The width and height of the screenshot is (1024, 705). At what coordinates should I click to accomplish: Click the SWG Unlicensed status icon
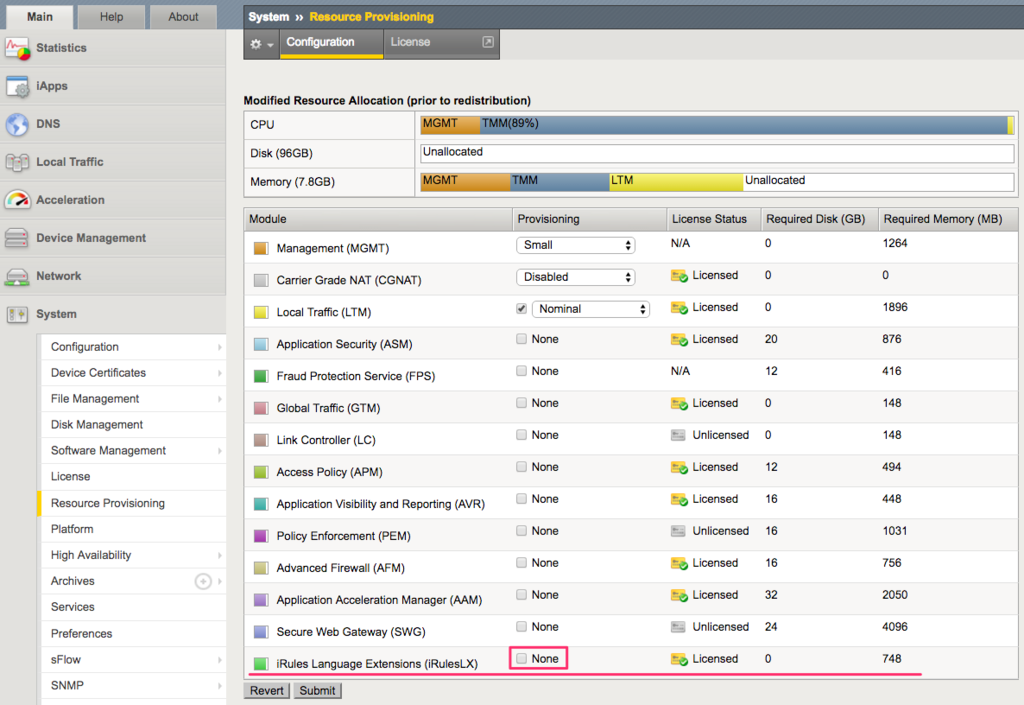coord(679,627)
